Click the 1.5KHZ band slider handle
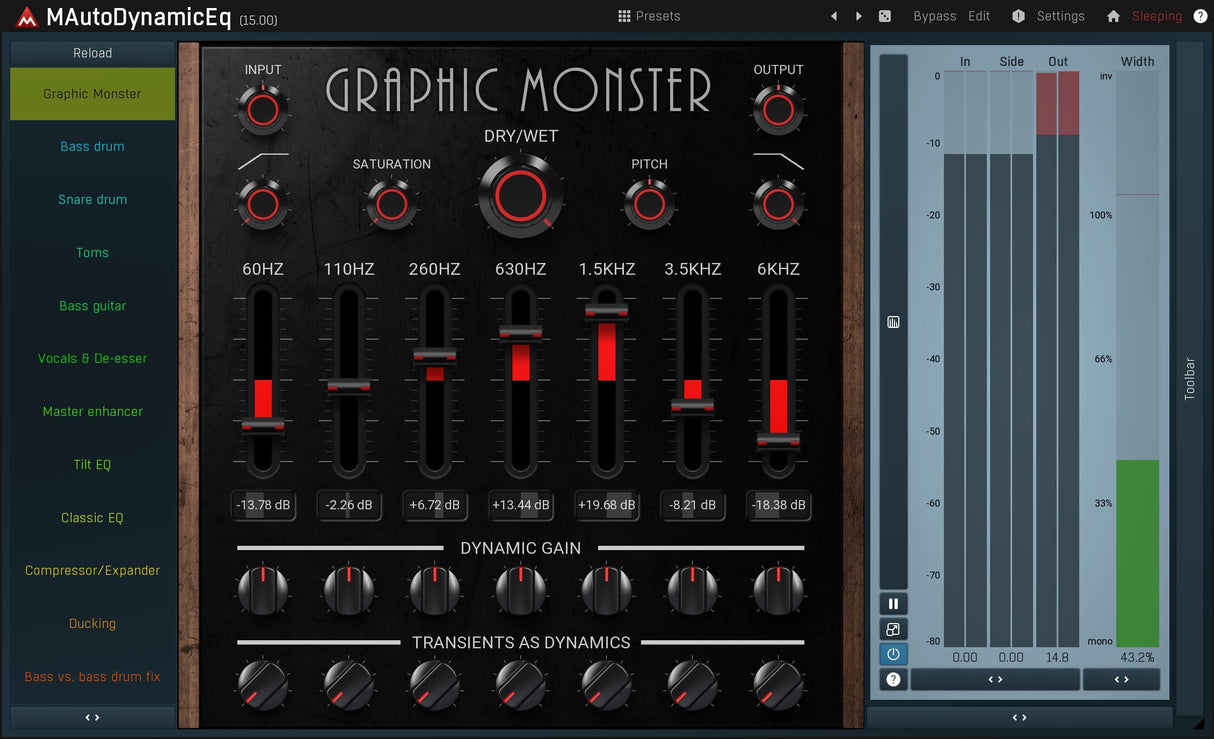The width and height of the screenshot is (1214, 739). [x=607, y=312]
